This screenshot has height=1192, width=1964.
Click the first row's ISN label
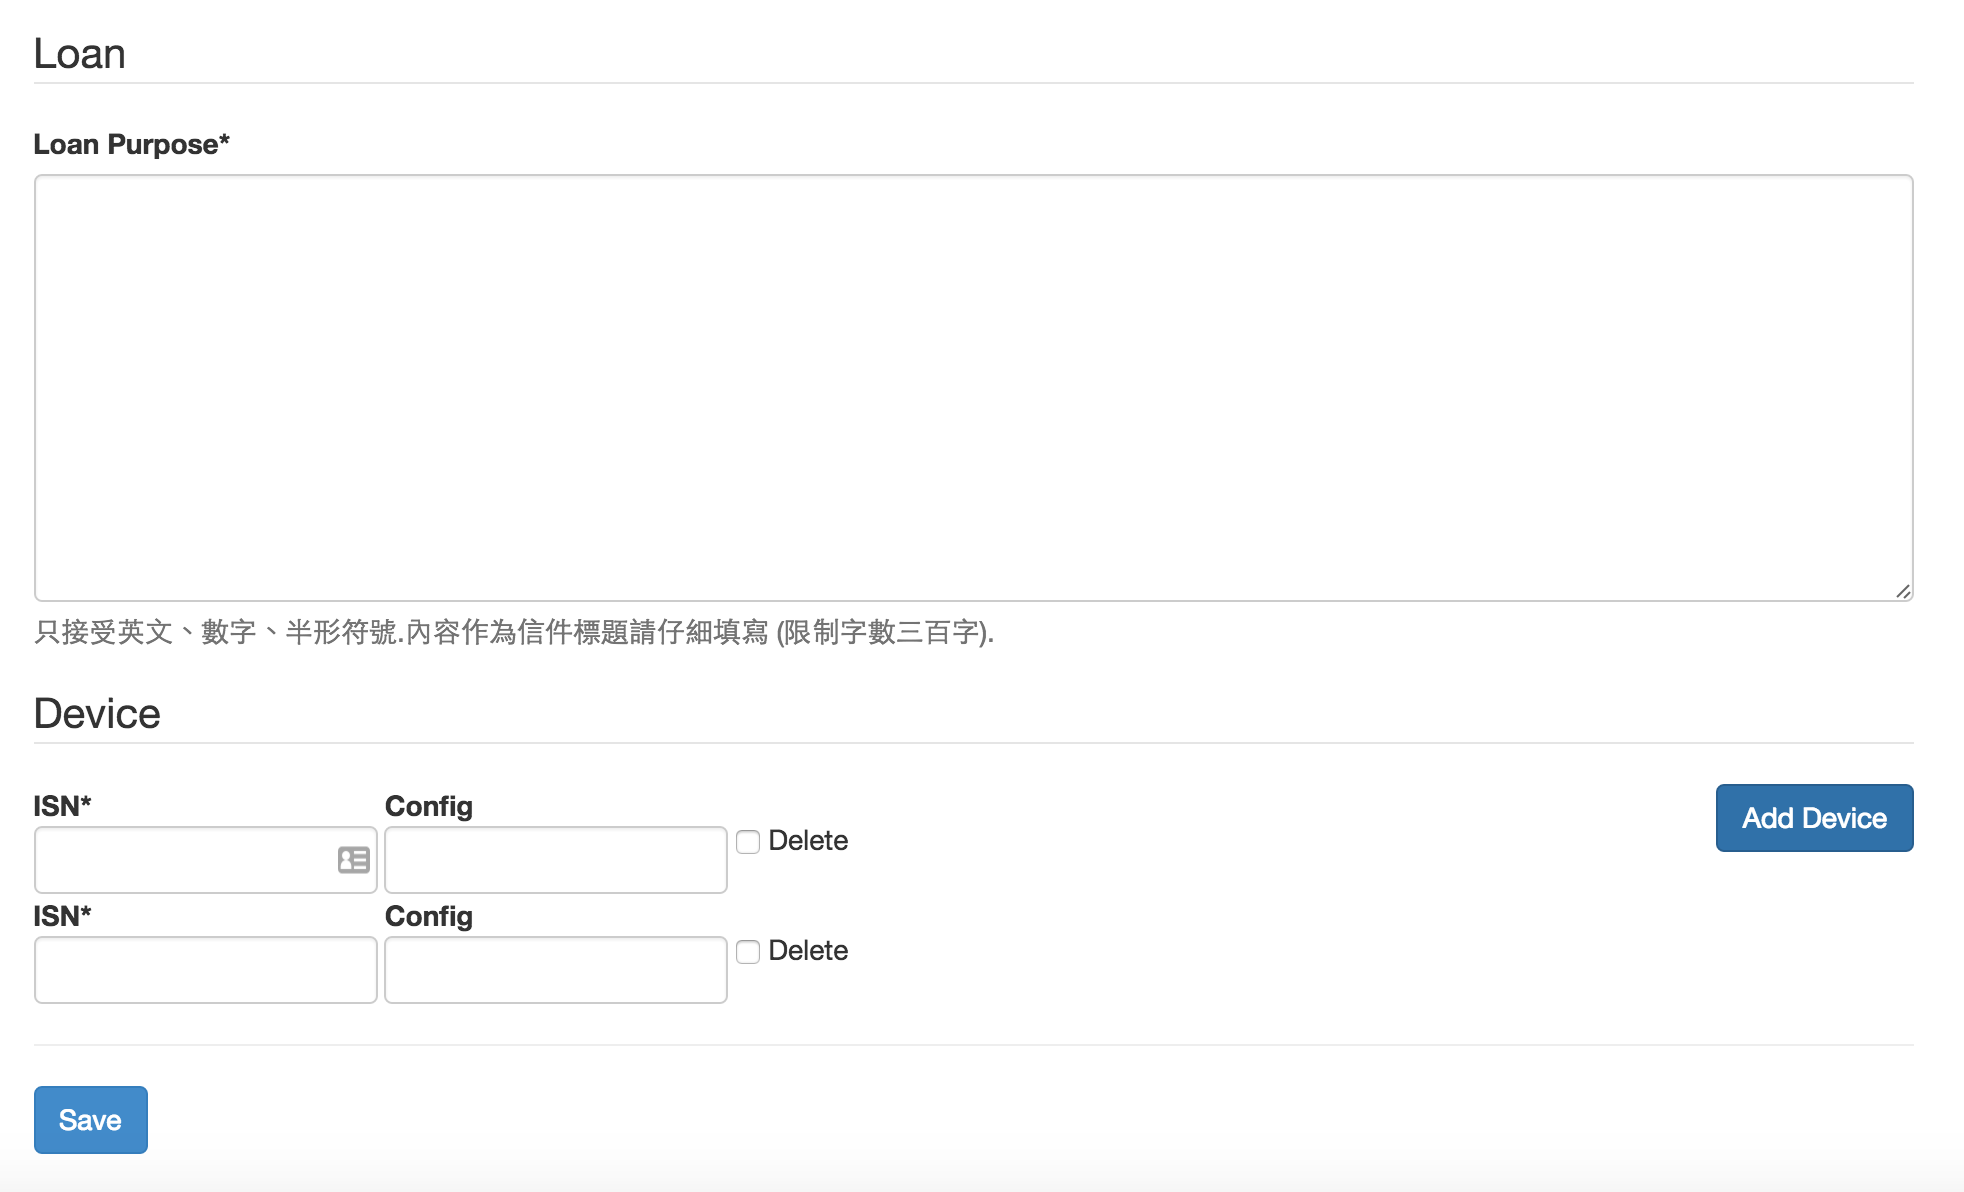tap(63, 806)
